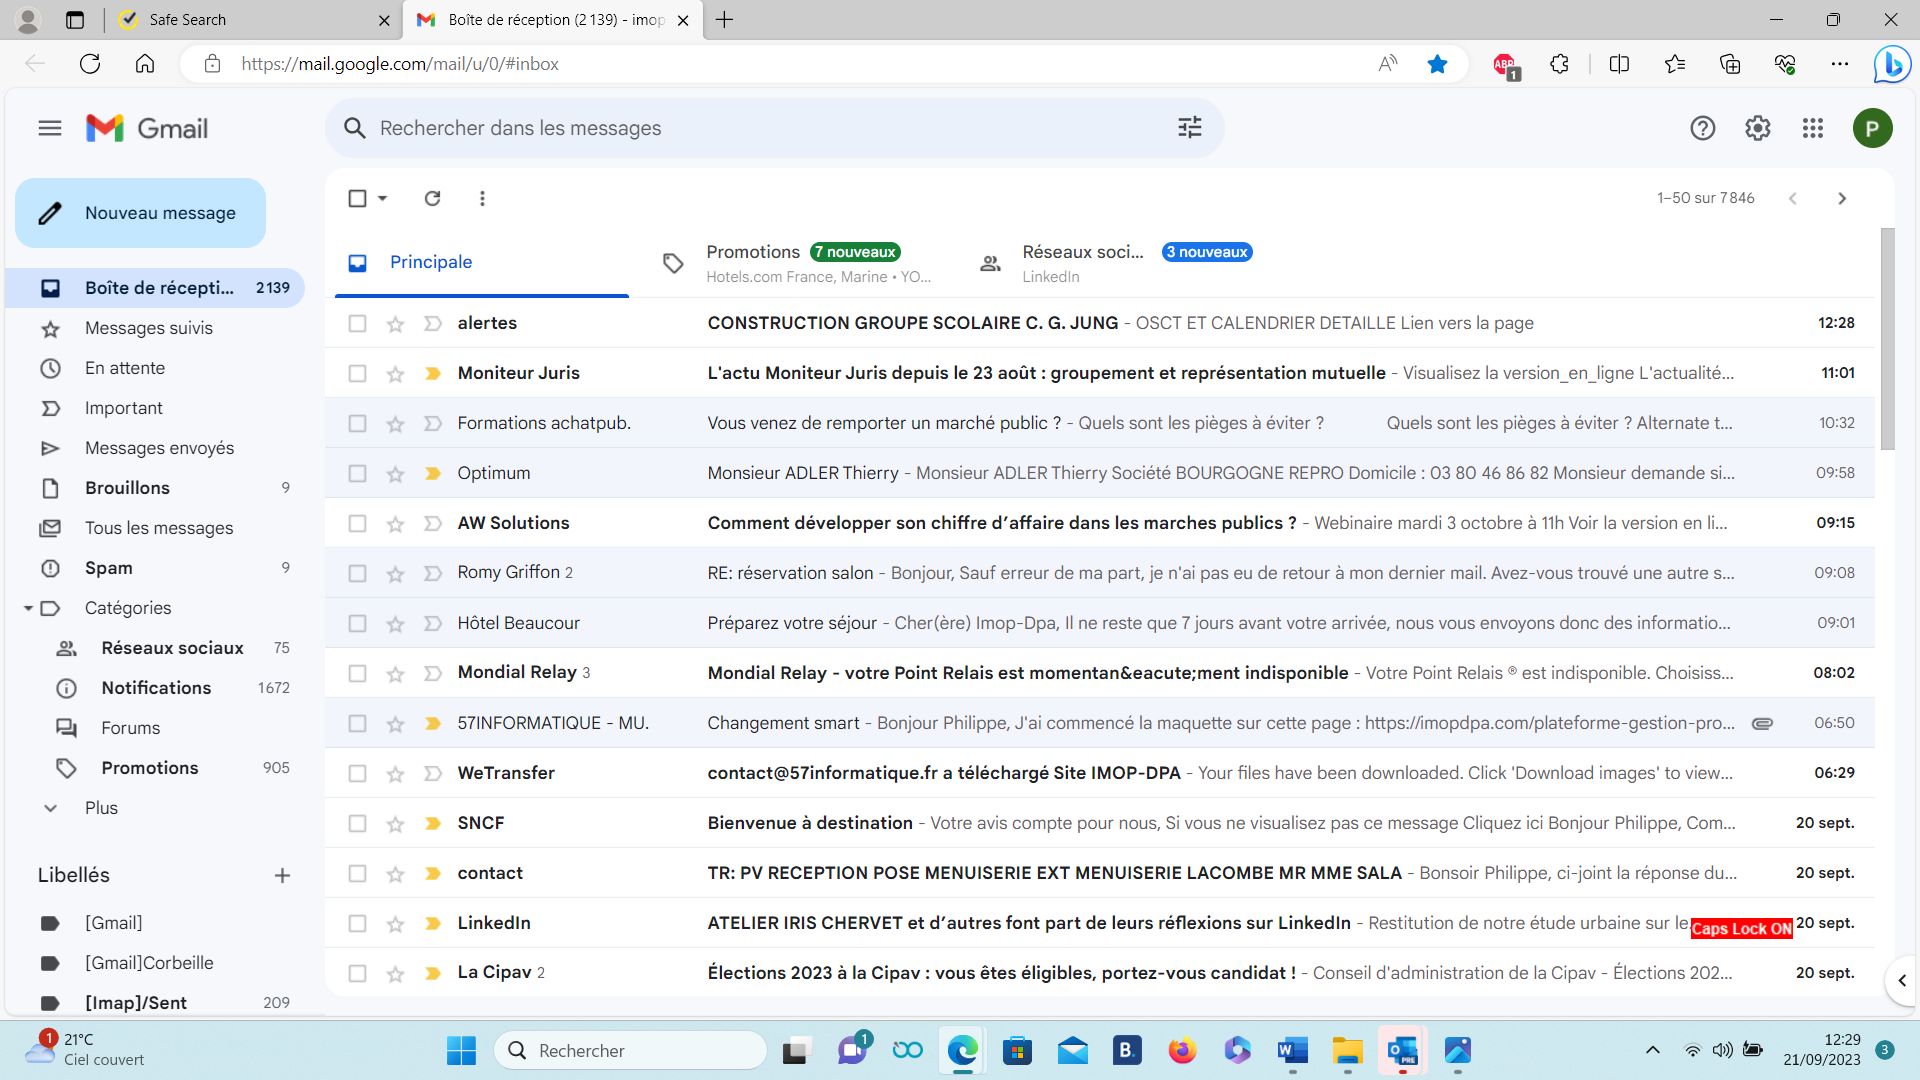Viewport: 1920px width, 1080px height.
Task: Reload the page in browser
Action: (90, 64)
